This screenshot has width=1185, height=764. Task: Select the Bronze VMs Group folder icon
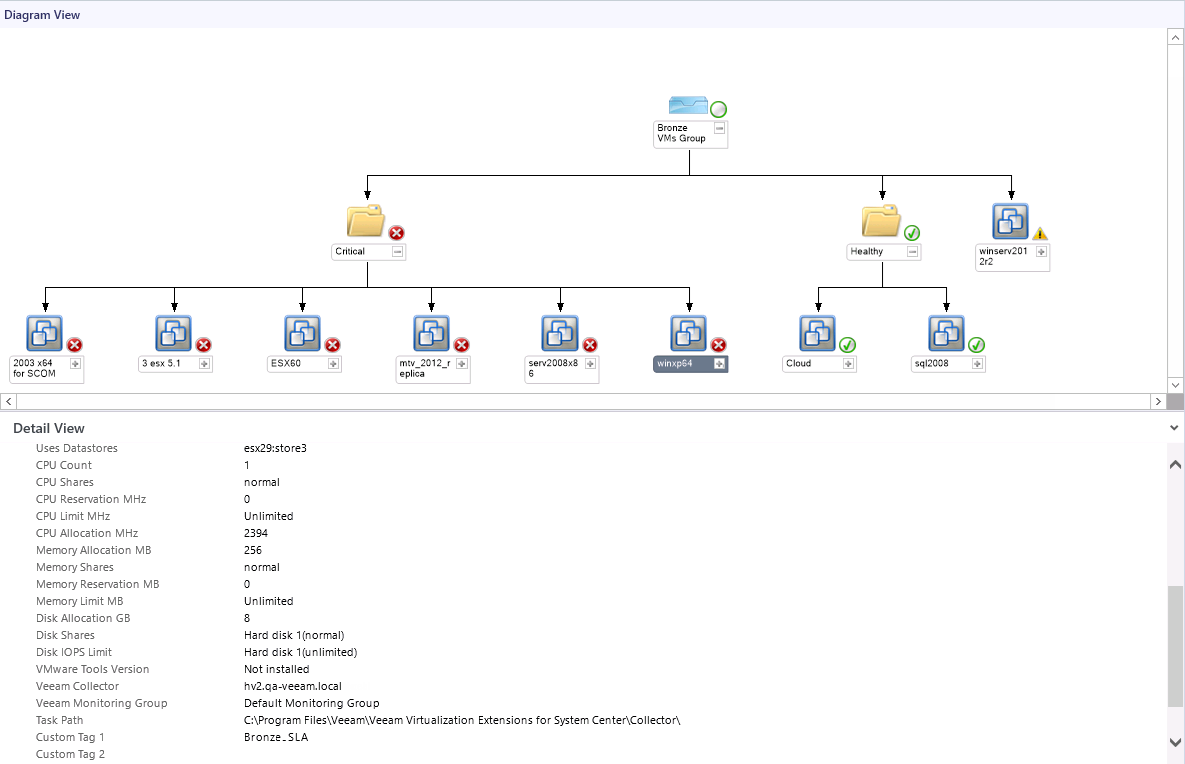[688, 105]
